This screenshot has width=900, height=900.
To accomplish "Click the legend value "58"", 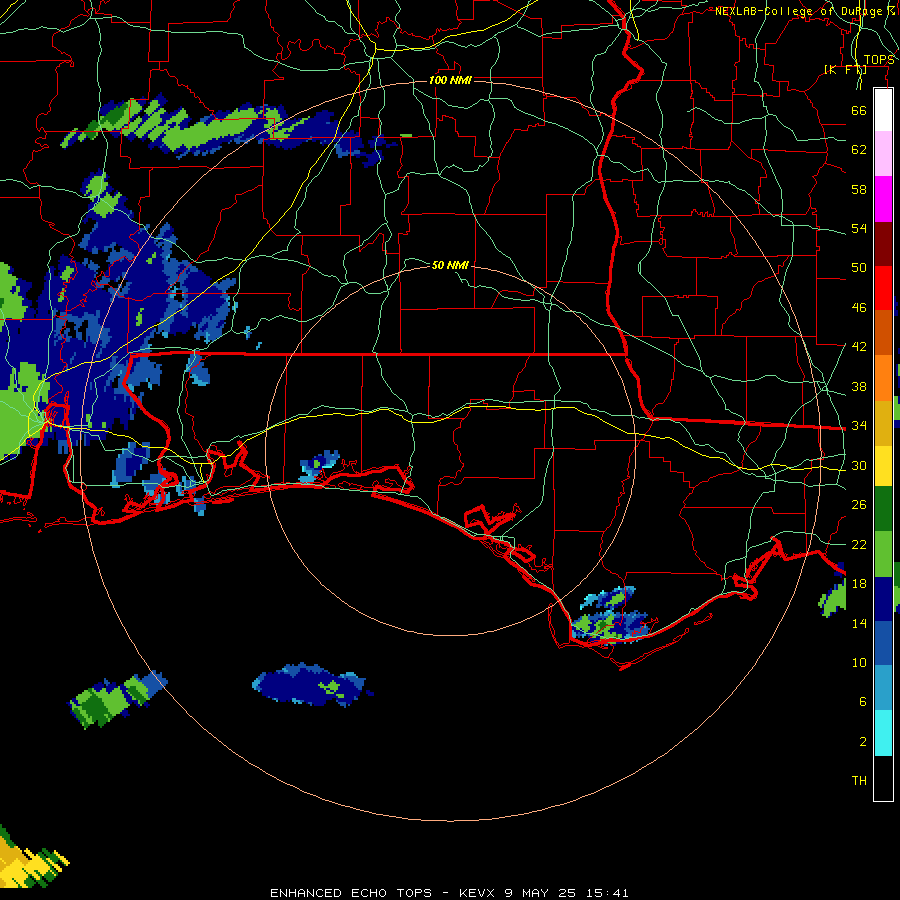I will coord(859,189).
